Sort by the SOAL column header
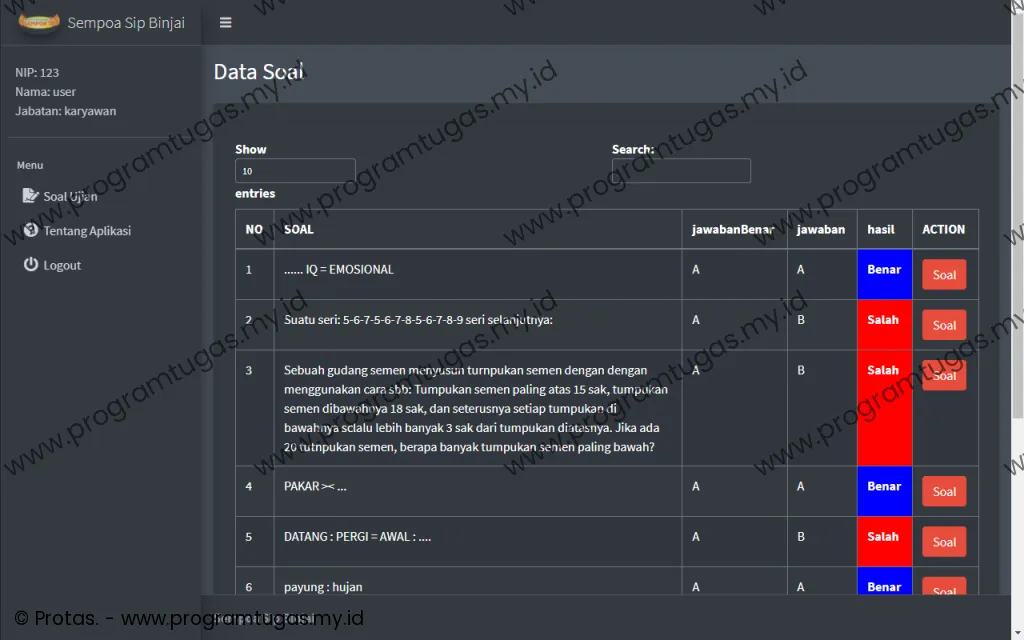The width and height of the screenshot is (1024, 640). 299,229
